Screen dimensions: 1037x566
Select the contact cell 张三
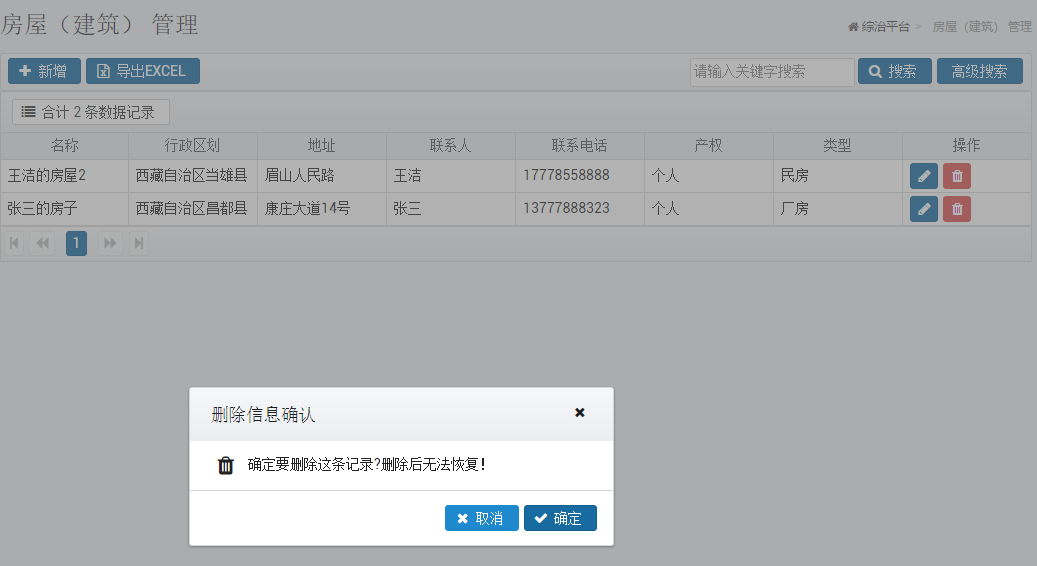(450, 209)
